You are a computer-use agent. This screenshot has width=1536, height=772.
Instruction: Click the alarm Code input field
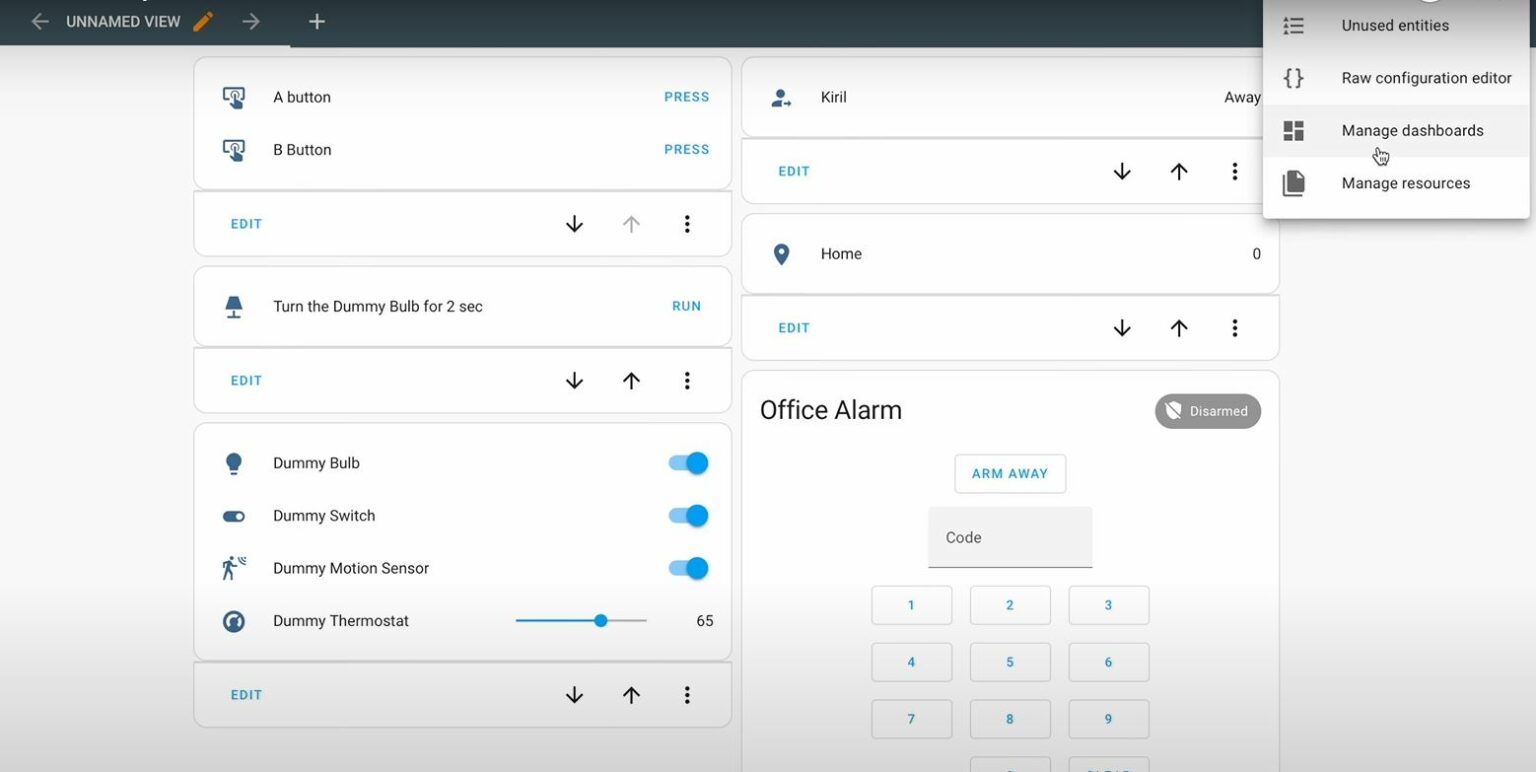[1009, 538]
